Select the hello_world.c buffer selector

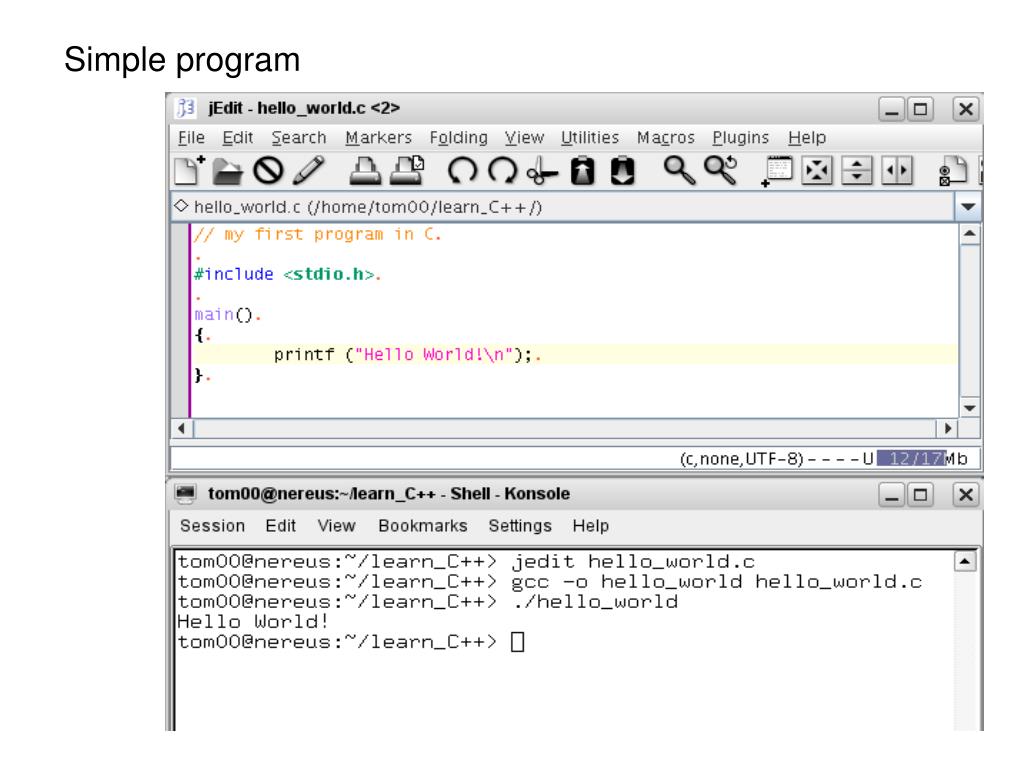pyautogui.click(x=563, y=207)
